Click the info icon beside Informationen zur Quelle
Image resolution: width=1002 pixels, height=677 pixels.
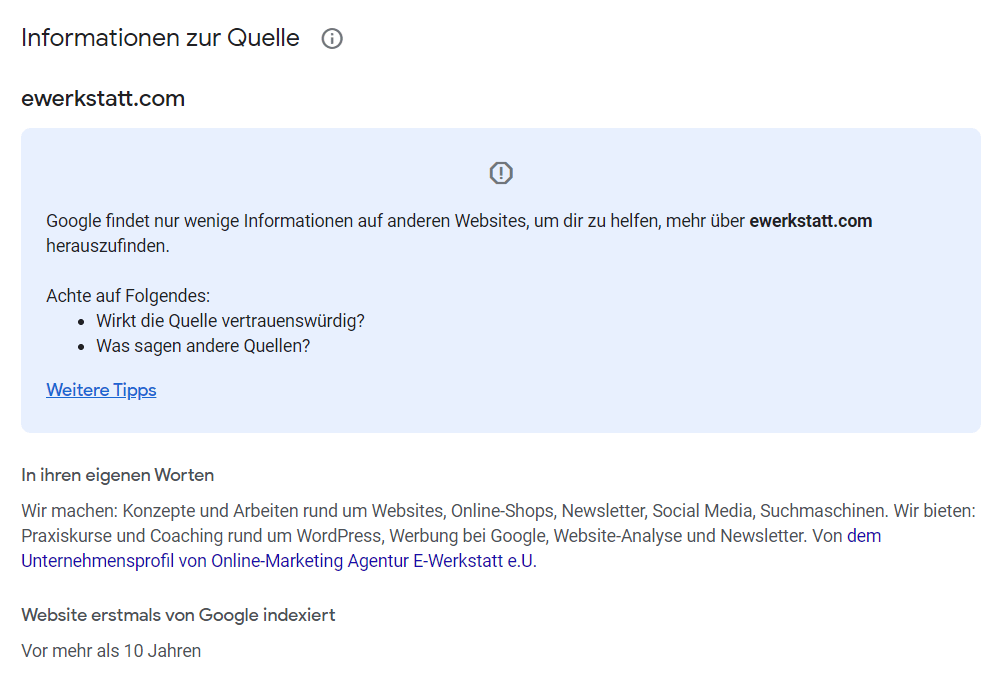(332, 38)
